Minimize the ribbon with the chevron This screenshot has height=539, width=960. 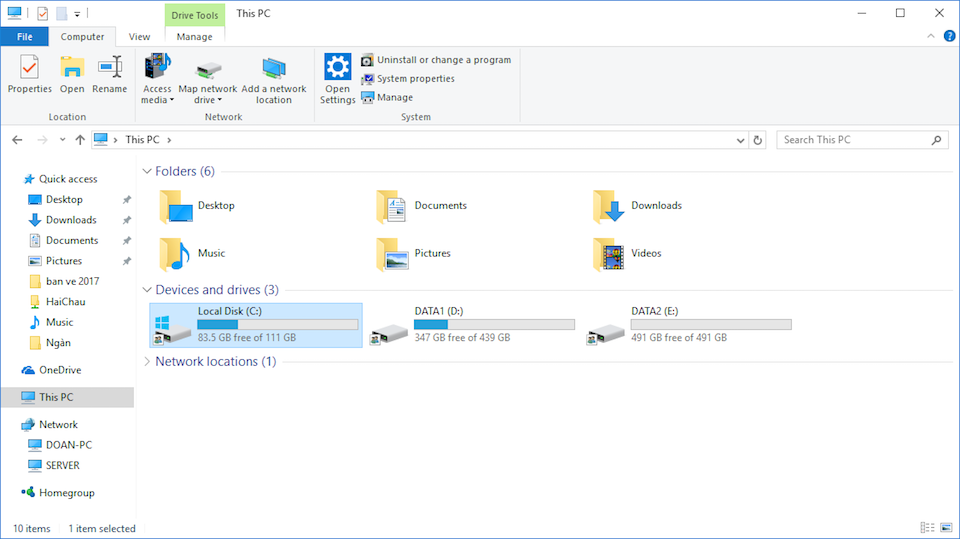(931, 36)
